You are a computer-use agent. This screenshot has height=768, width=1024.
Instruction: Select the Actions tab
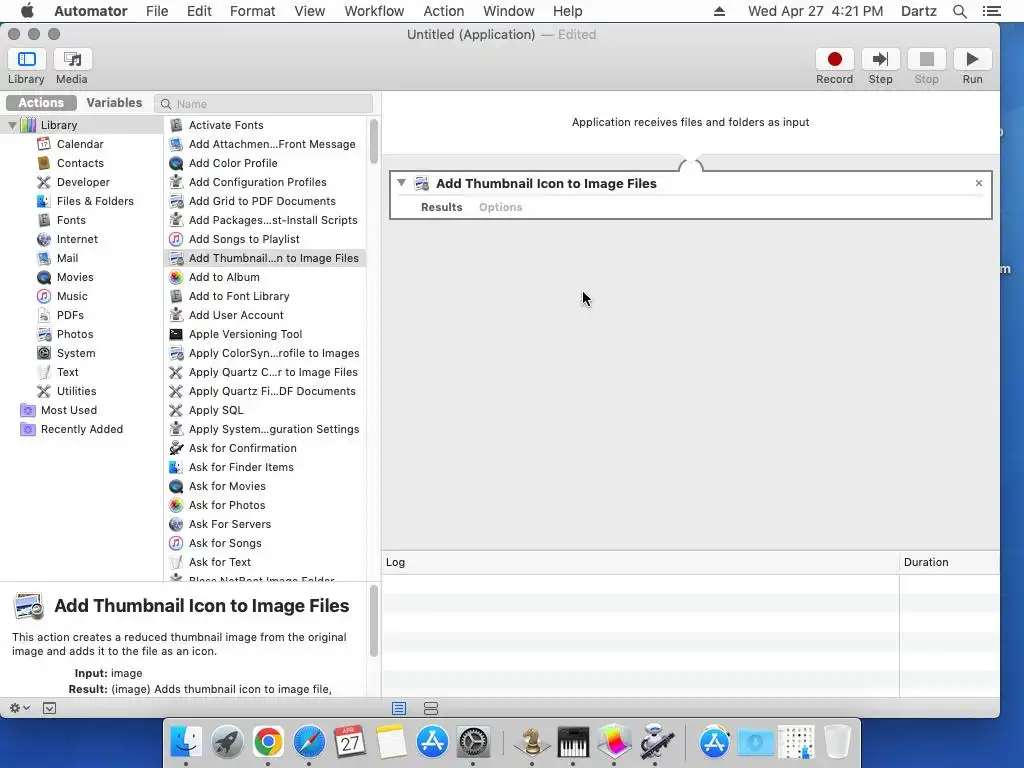41,103
